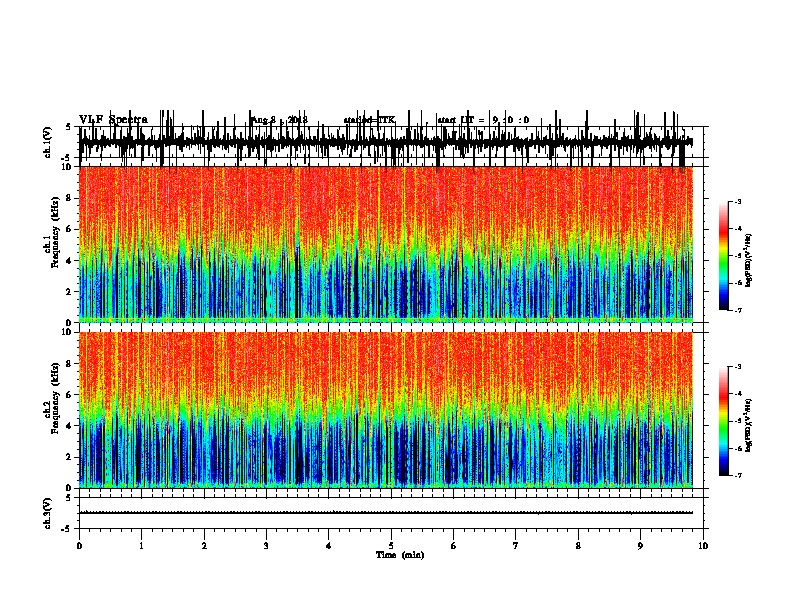Viewport: 792px width, 612px height.
Task: Click the 4 kHz tick on ch.2 axis
Action: 70,426
